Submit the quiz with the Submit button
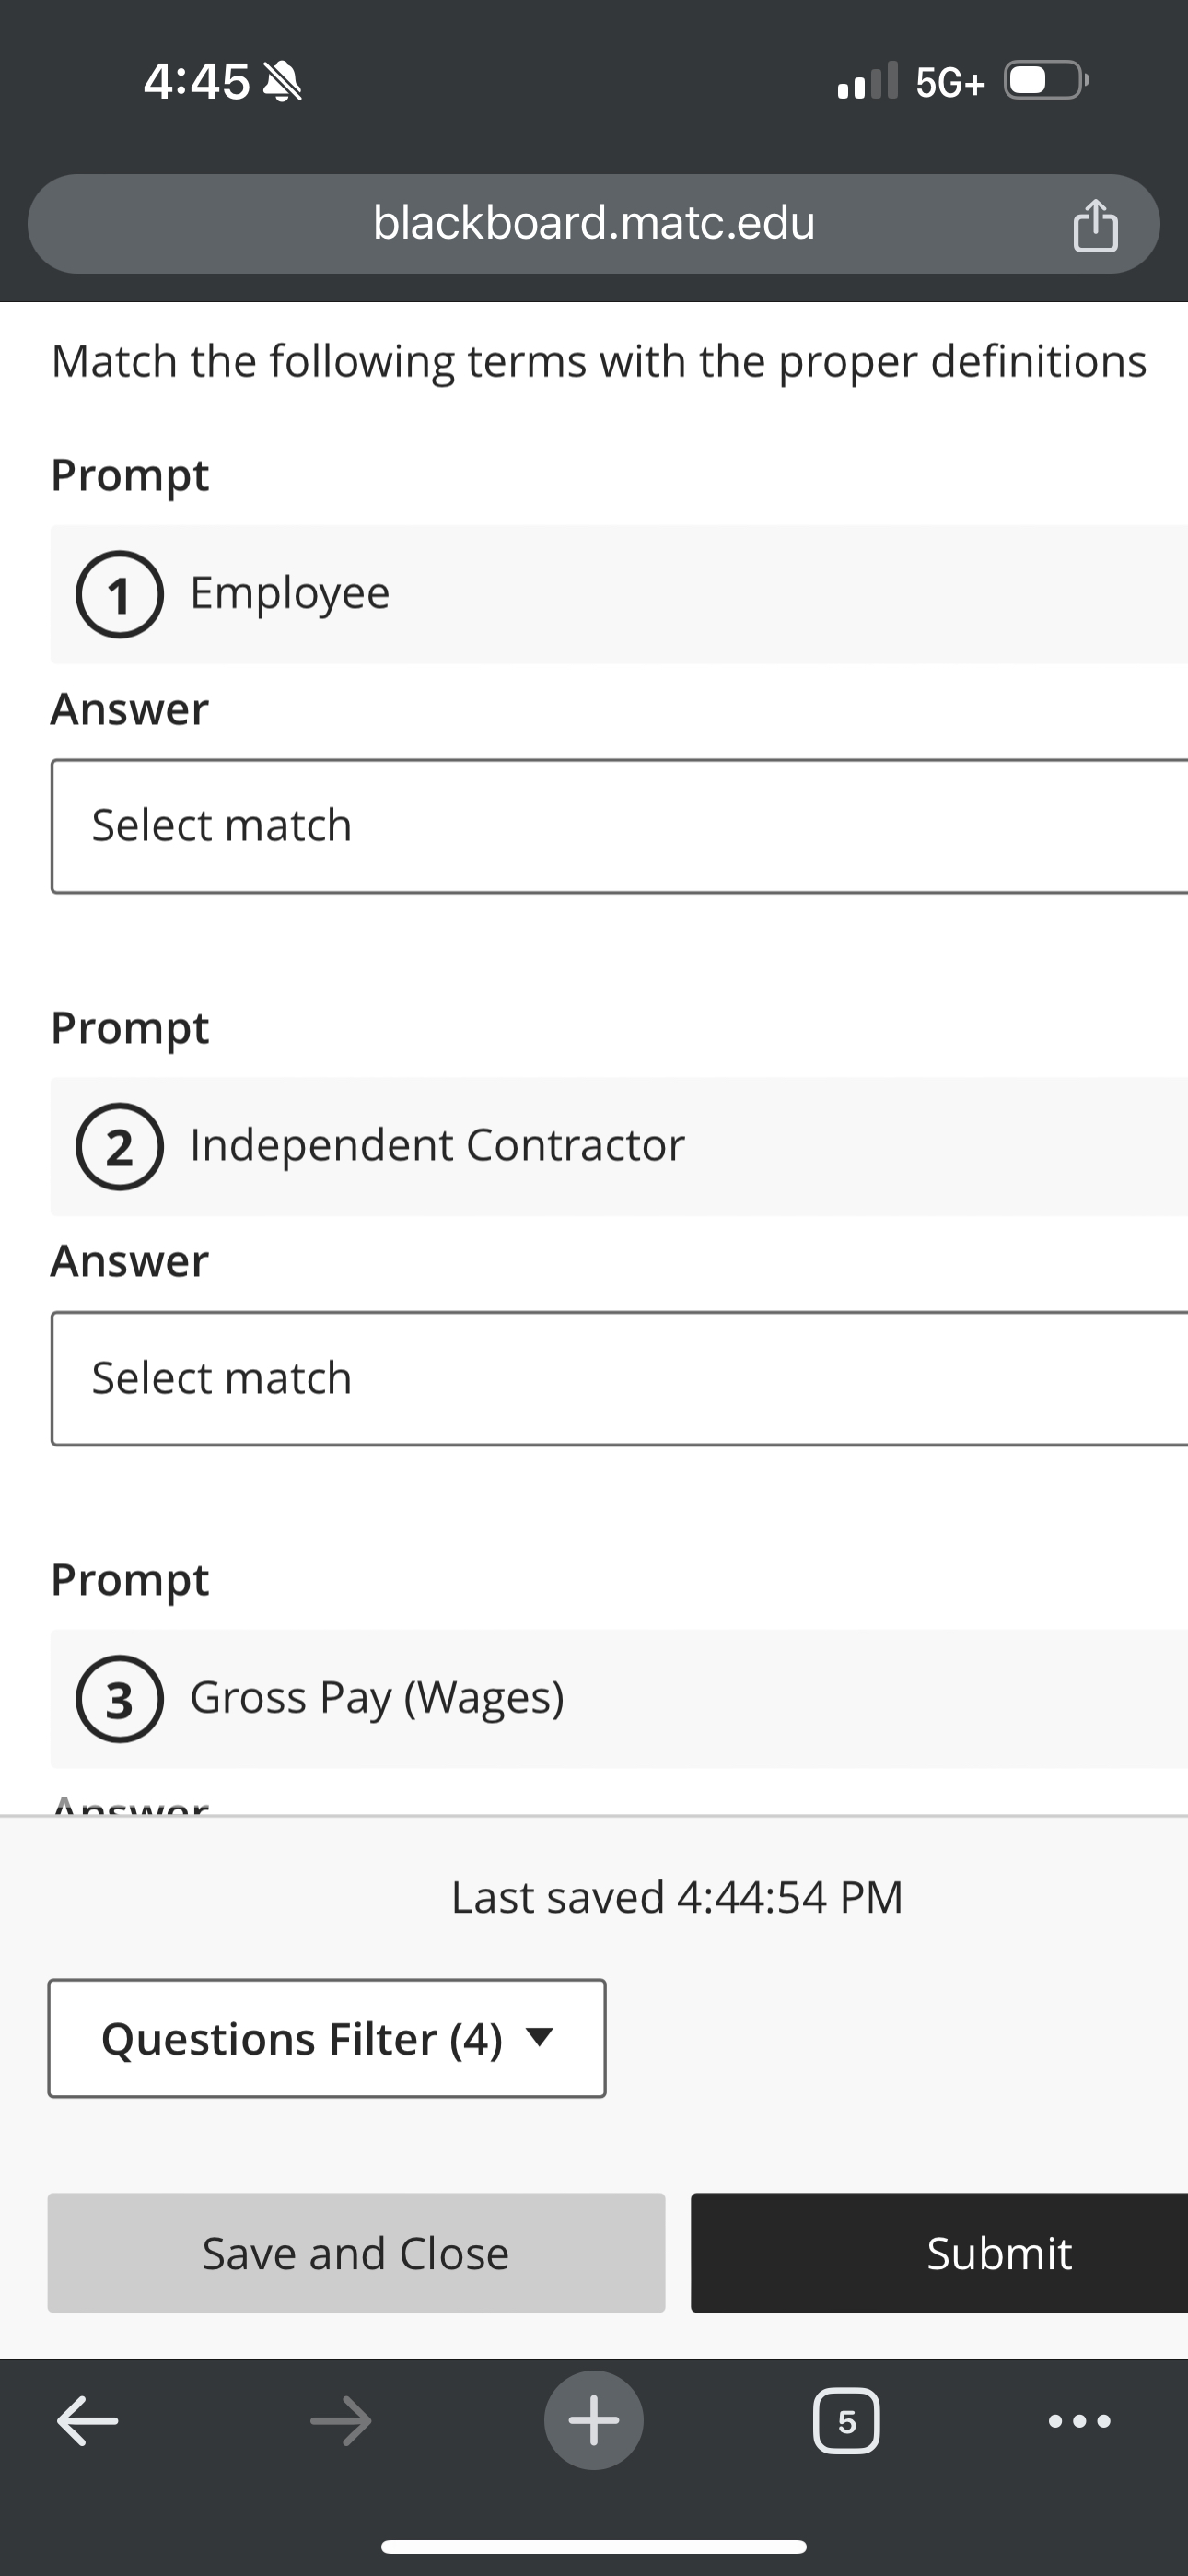 coord(999,2253)
